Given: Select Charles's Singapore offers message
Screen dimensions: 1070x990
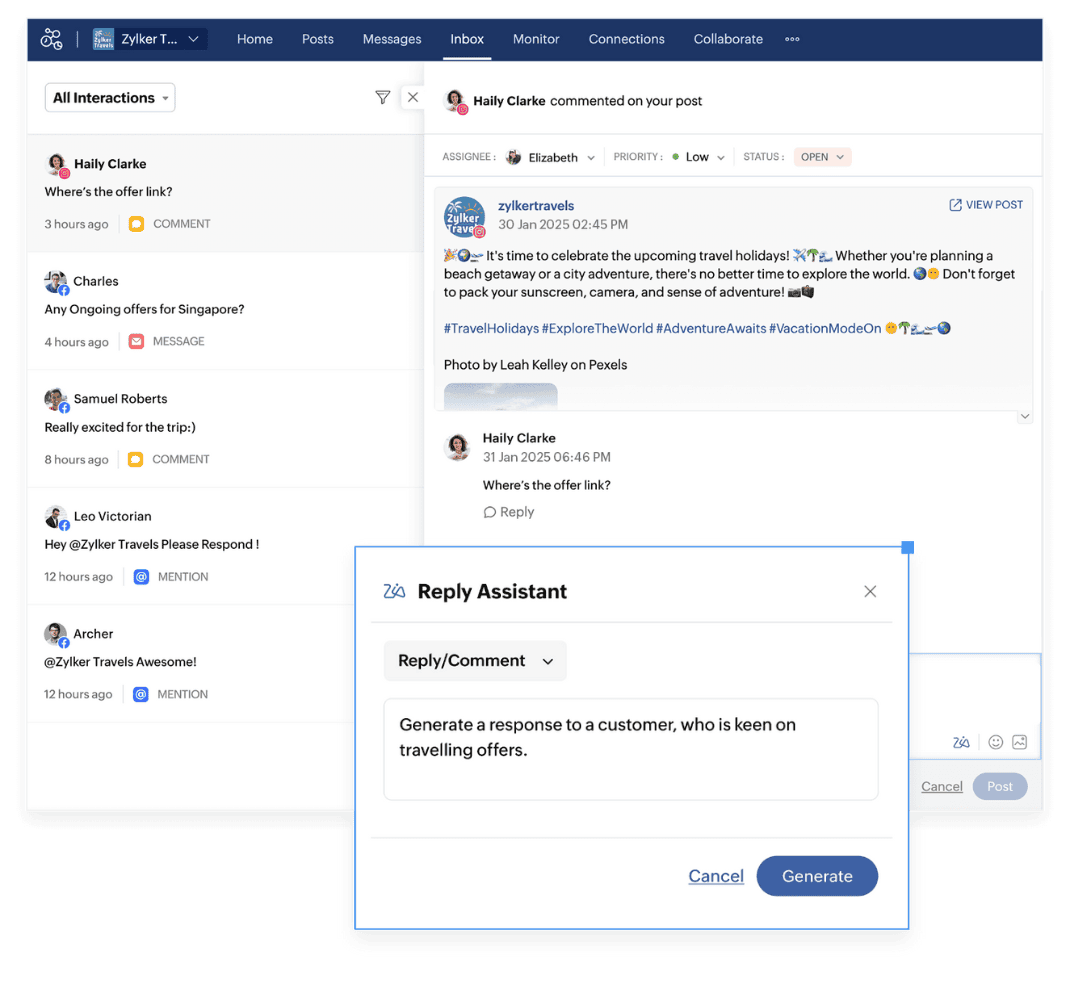Looking at the screenshot, I should click(x=144, y=309).
